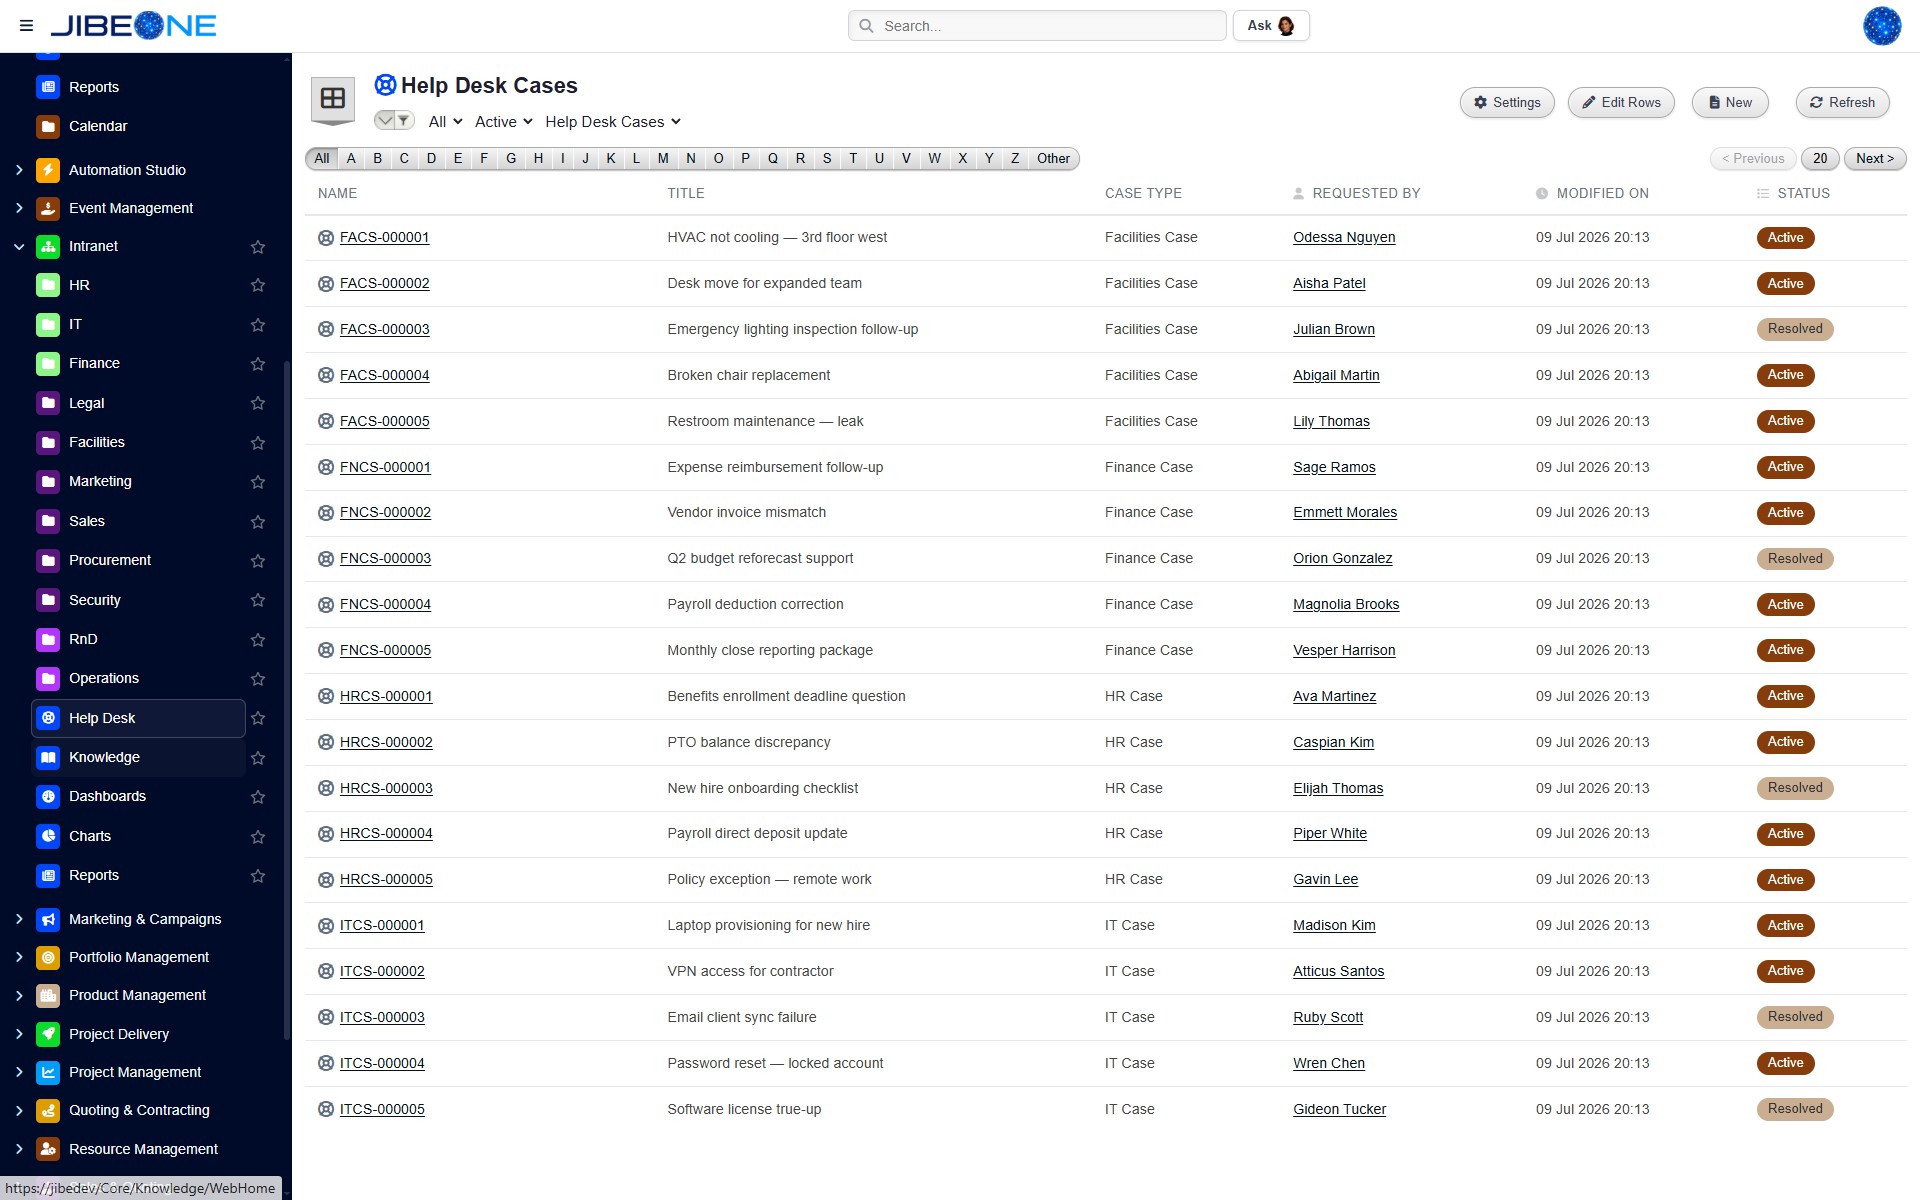Viewport: 1920px width, 1200px height.
Task: Expand the Quoting & Contracting section
Action: (x=19, y=1110)
